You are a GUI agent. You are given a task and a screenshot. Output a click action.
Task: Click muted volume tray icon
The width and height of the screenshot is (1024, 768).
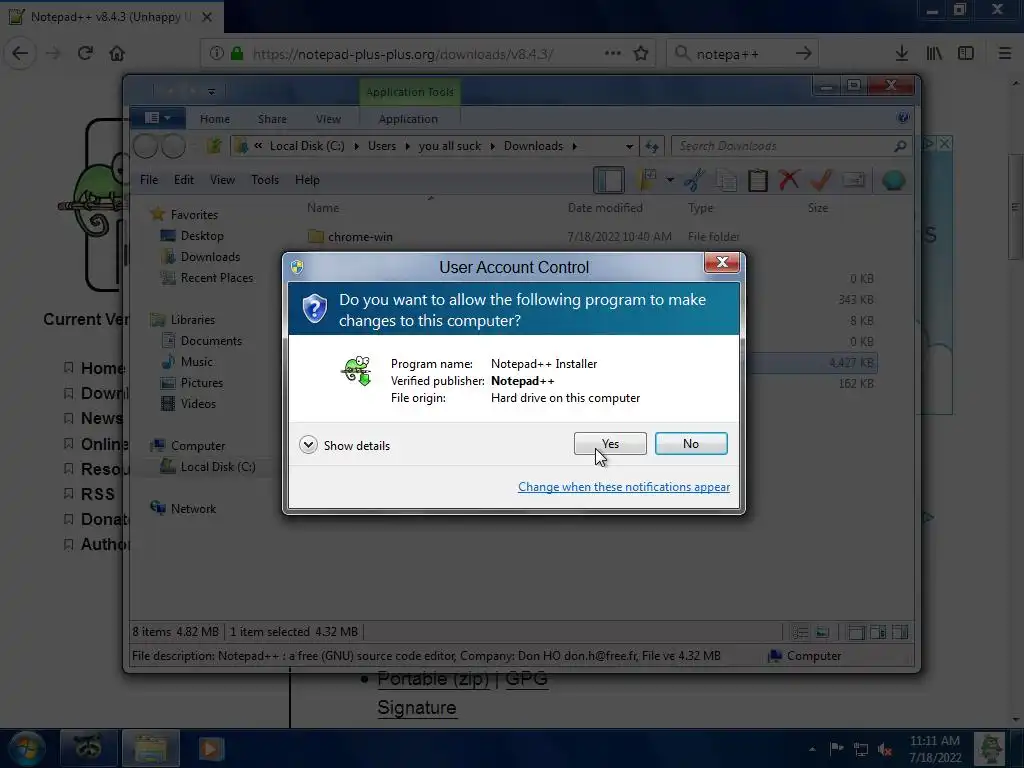tap(885, 749)
